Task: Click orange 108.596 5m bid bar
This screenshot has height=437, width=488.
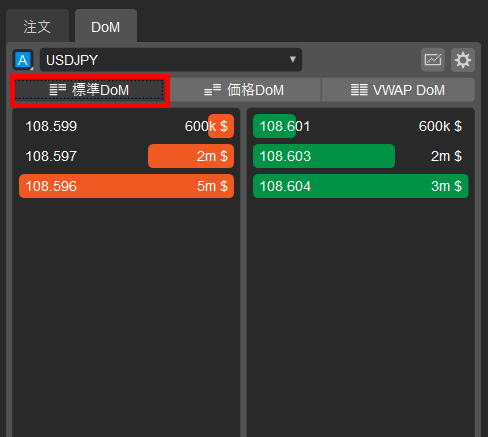Action: coord(127,186)
